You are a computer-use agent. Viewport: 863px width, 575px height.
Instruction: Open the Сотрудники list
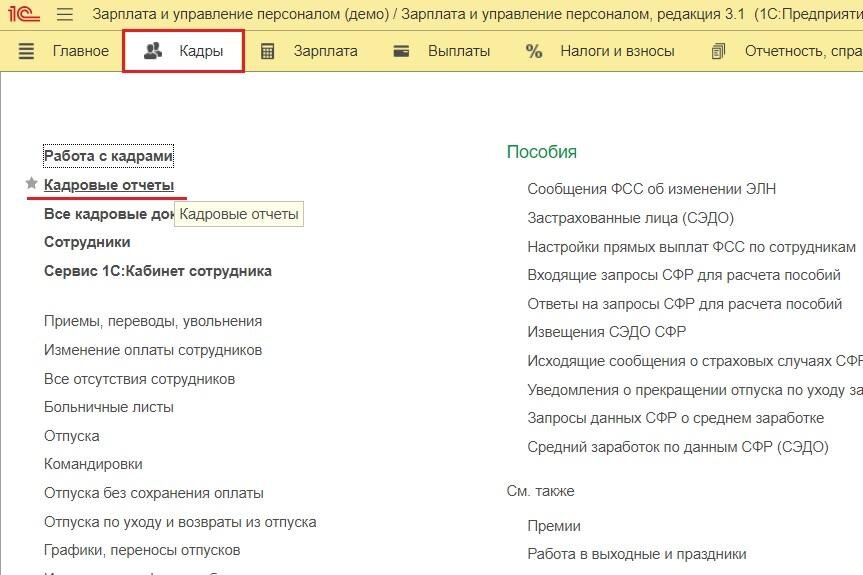coord(87,242)
